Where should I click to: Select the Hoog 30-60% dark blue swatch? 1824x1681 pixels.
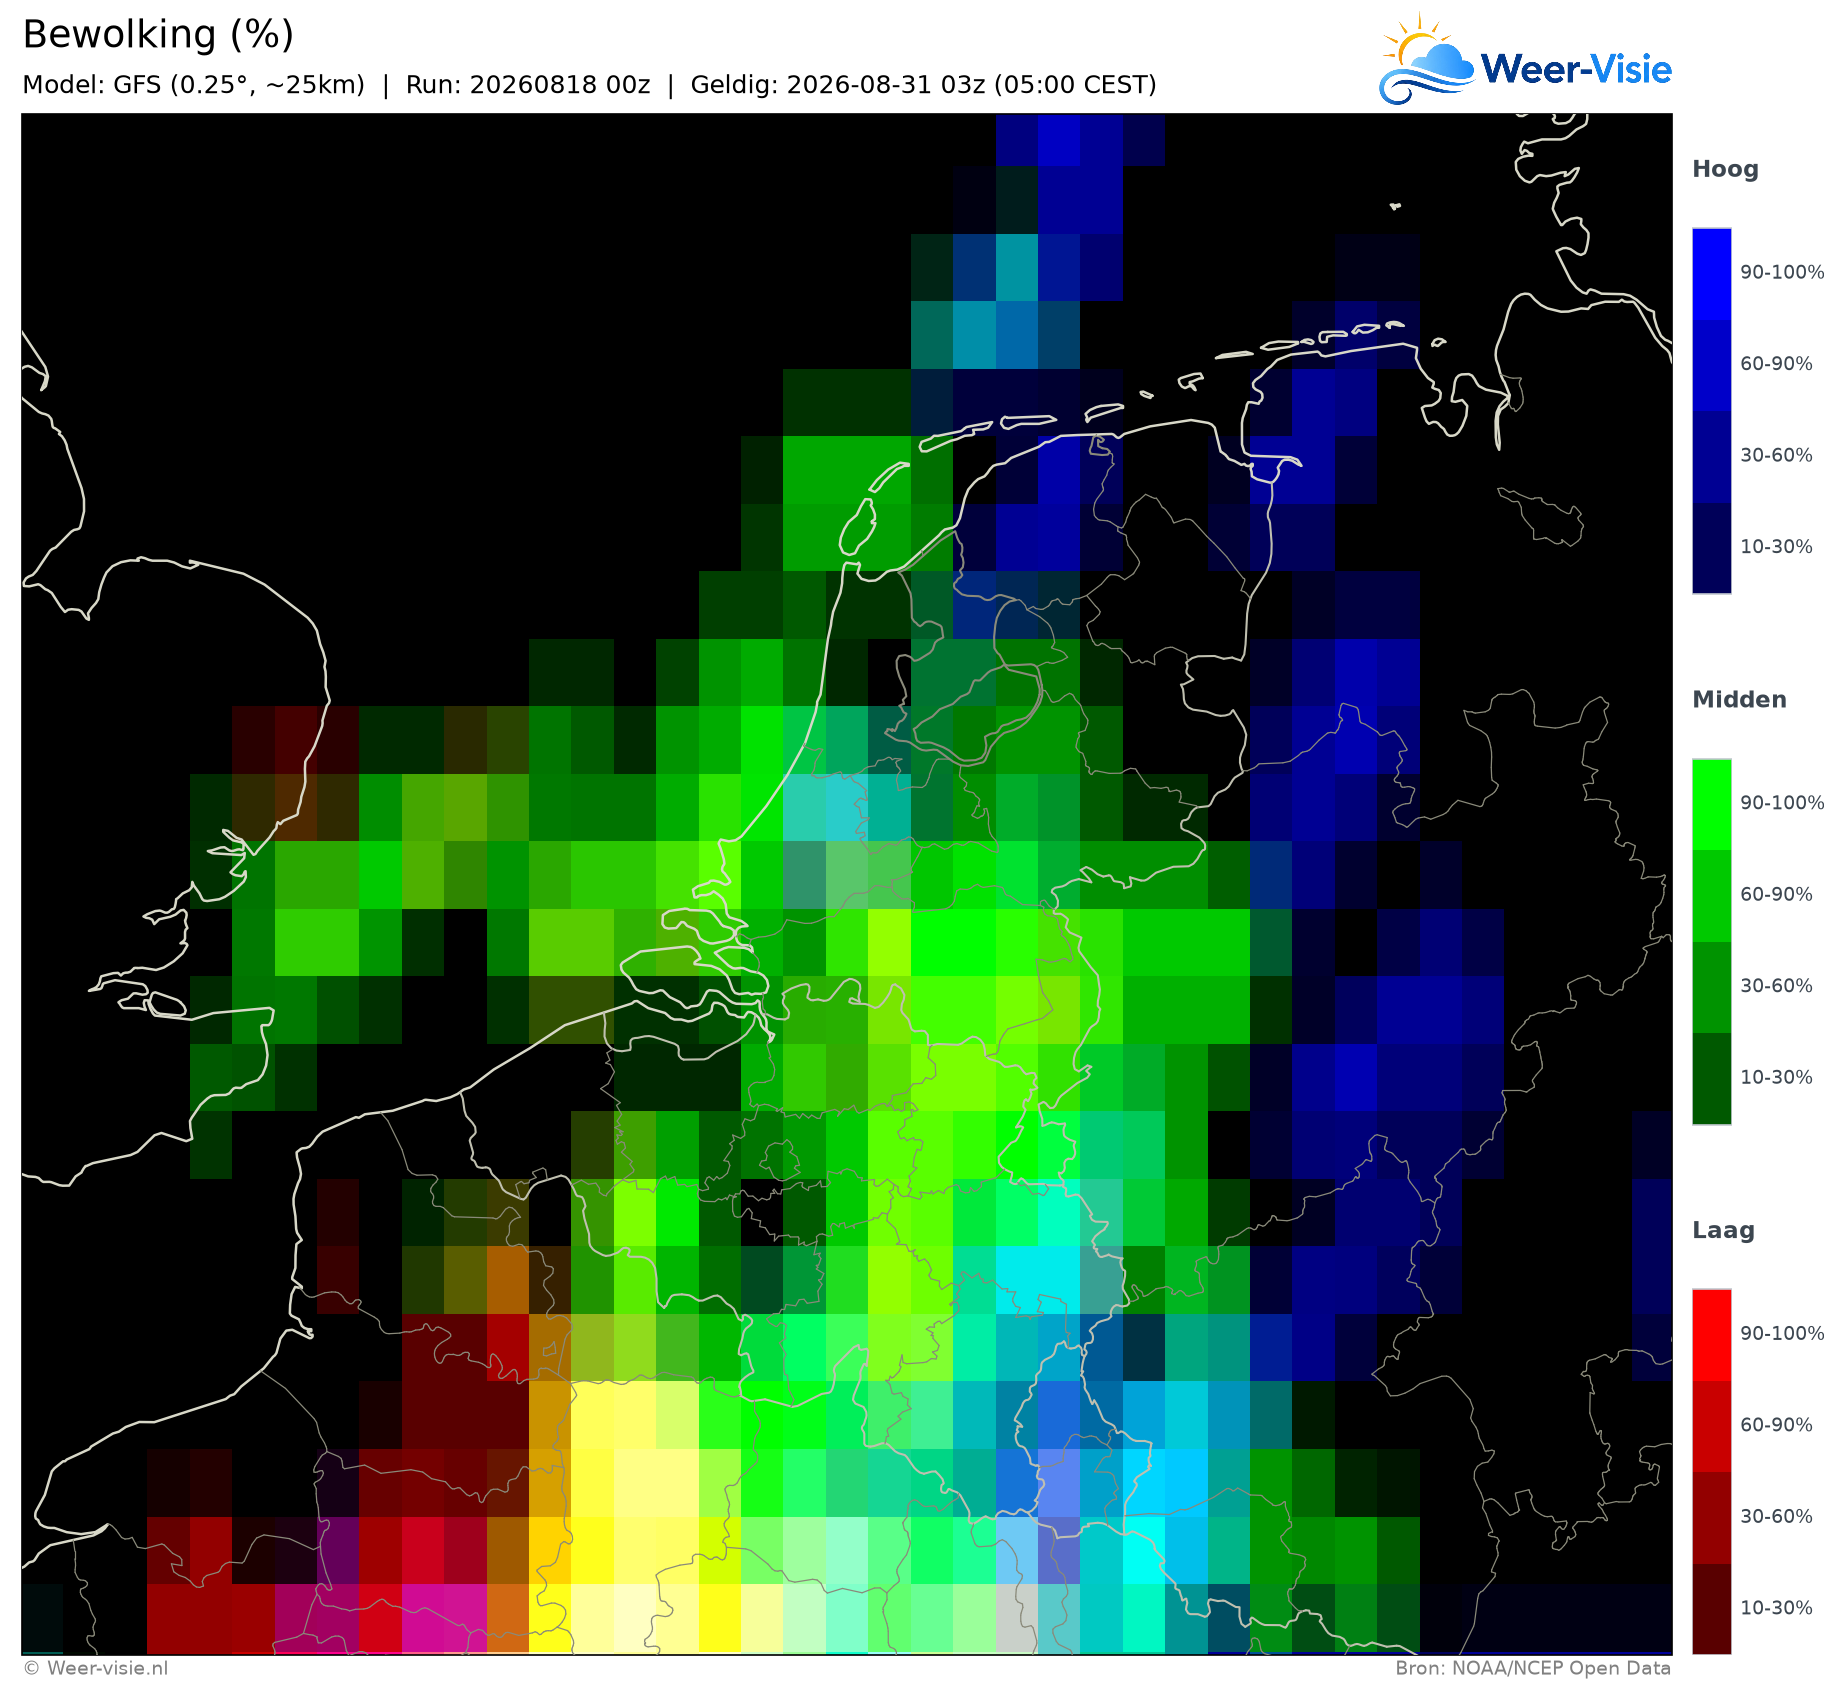tap(1711, 457)
